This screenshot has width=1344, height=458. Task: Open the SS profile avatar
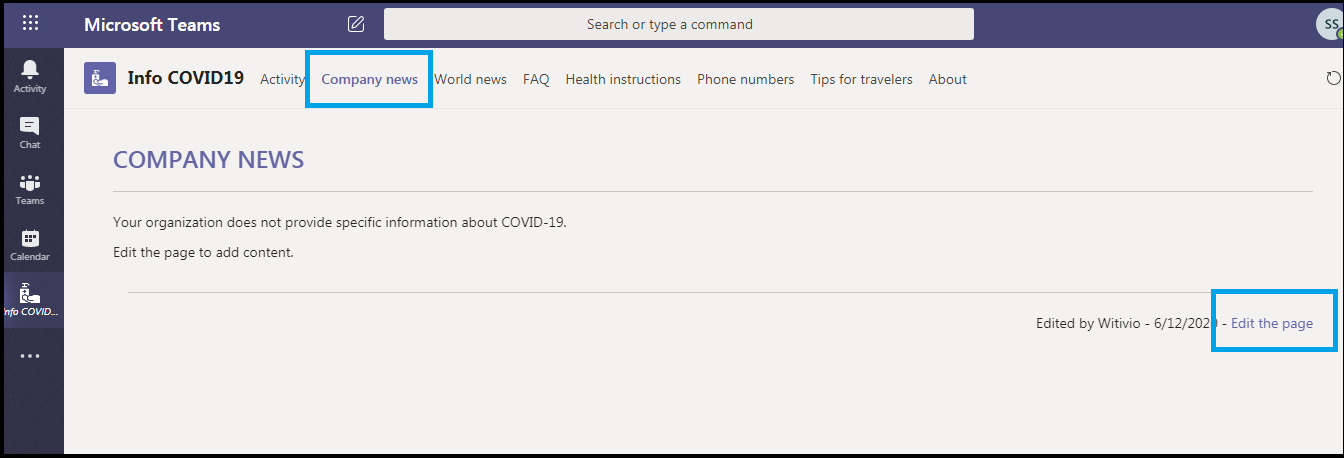pyautogui.click(x=1329, y=24)
